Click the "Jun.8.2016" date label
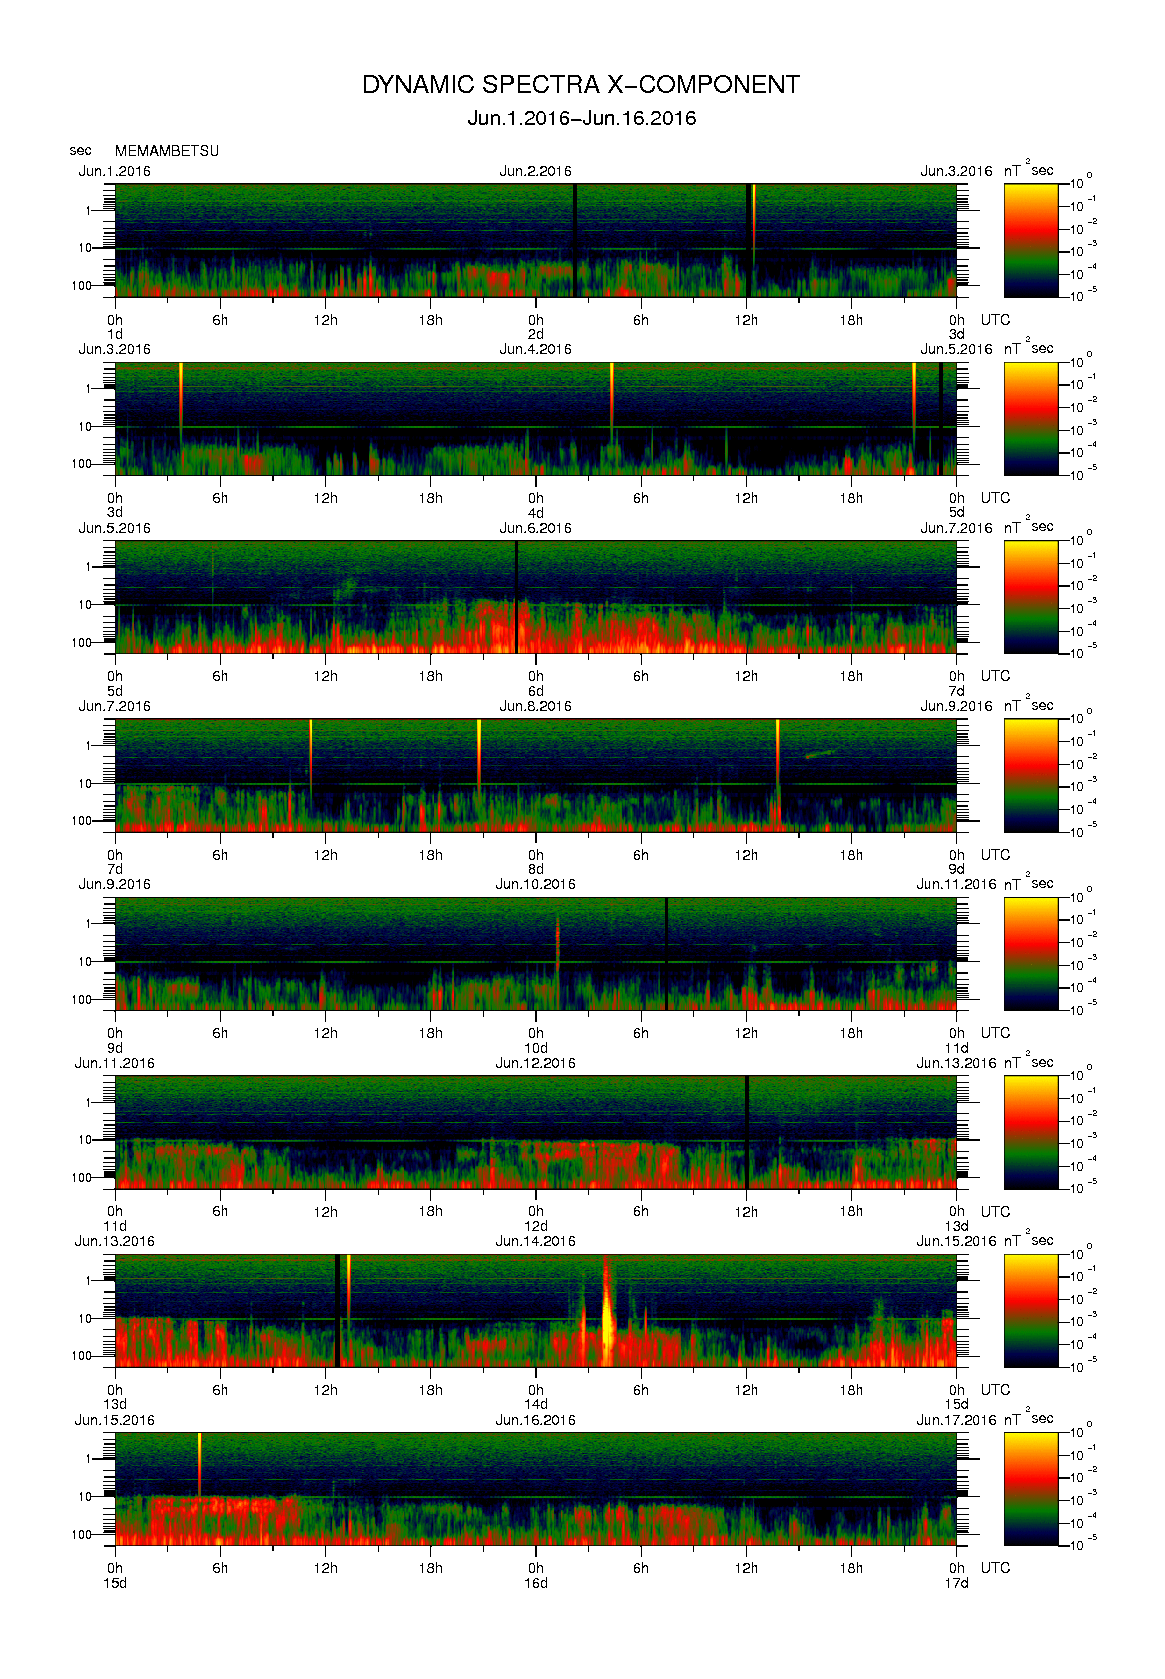1165x1679 pixels. coord(536,706)
